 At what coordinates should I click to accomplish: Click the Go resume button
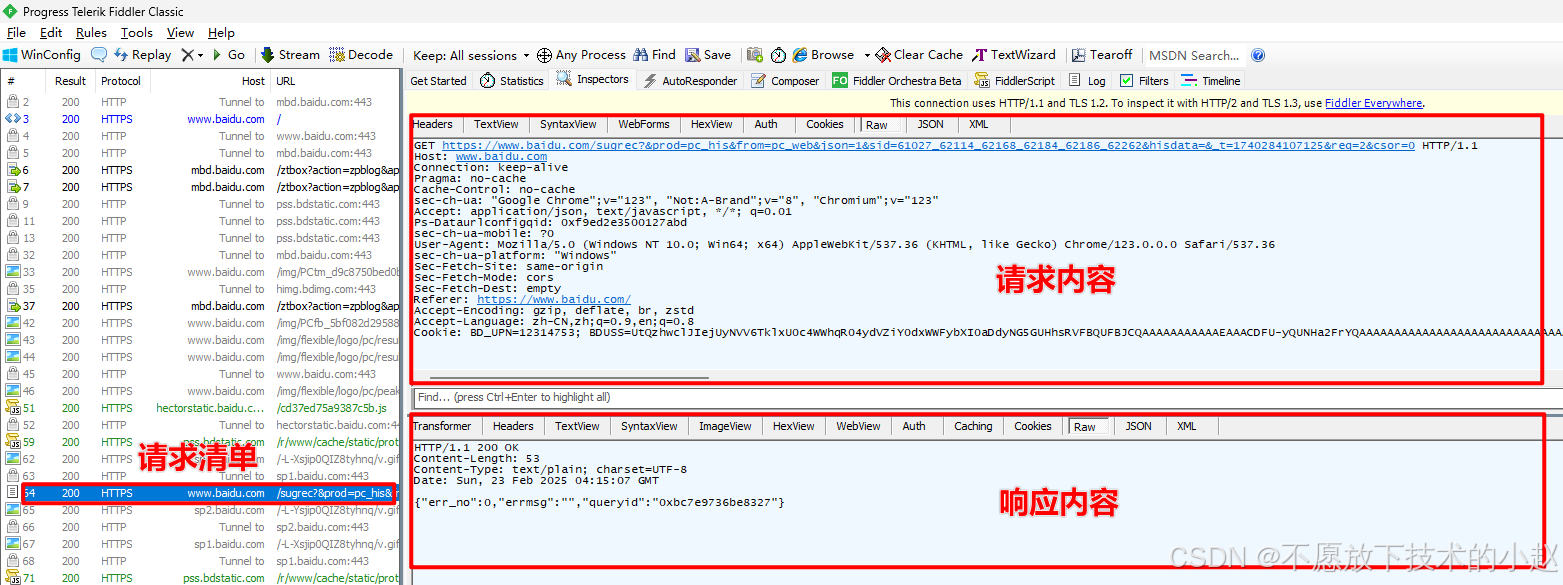click(227, 55)
